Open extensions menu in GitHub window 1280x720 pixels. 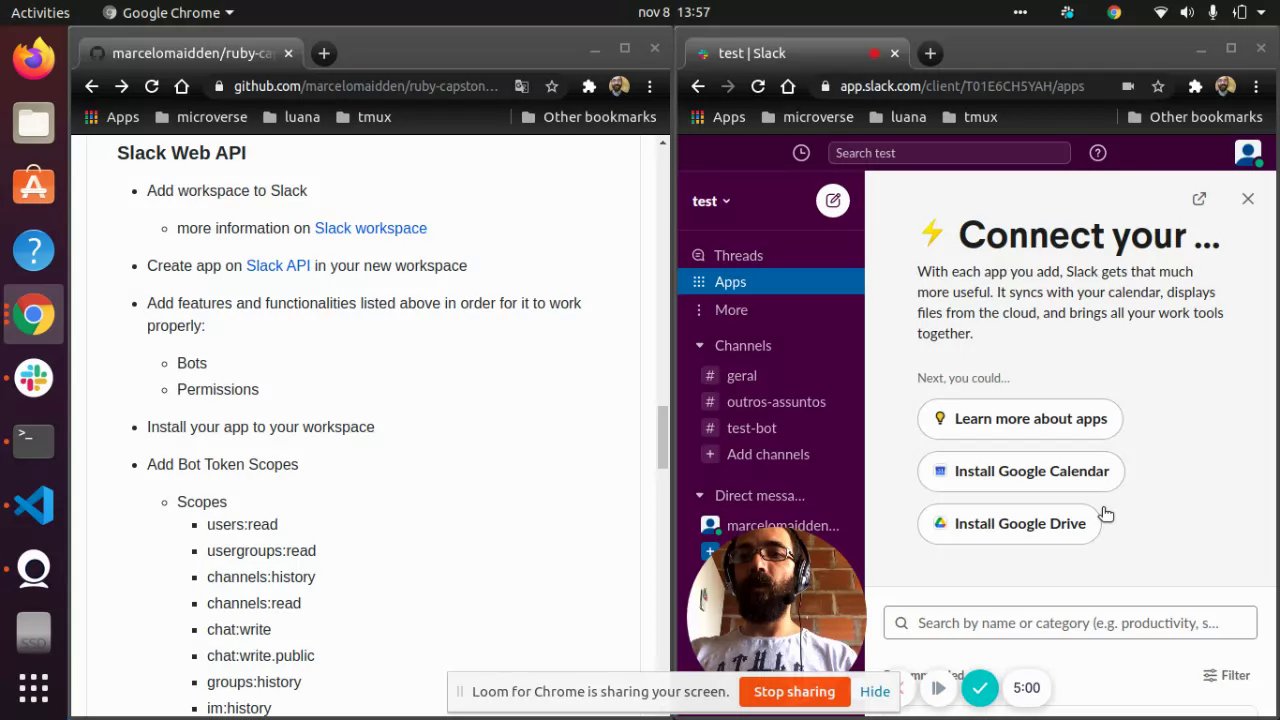click(x=589, y=87)
